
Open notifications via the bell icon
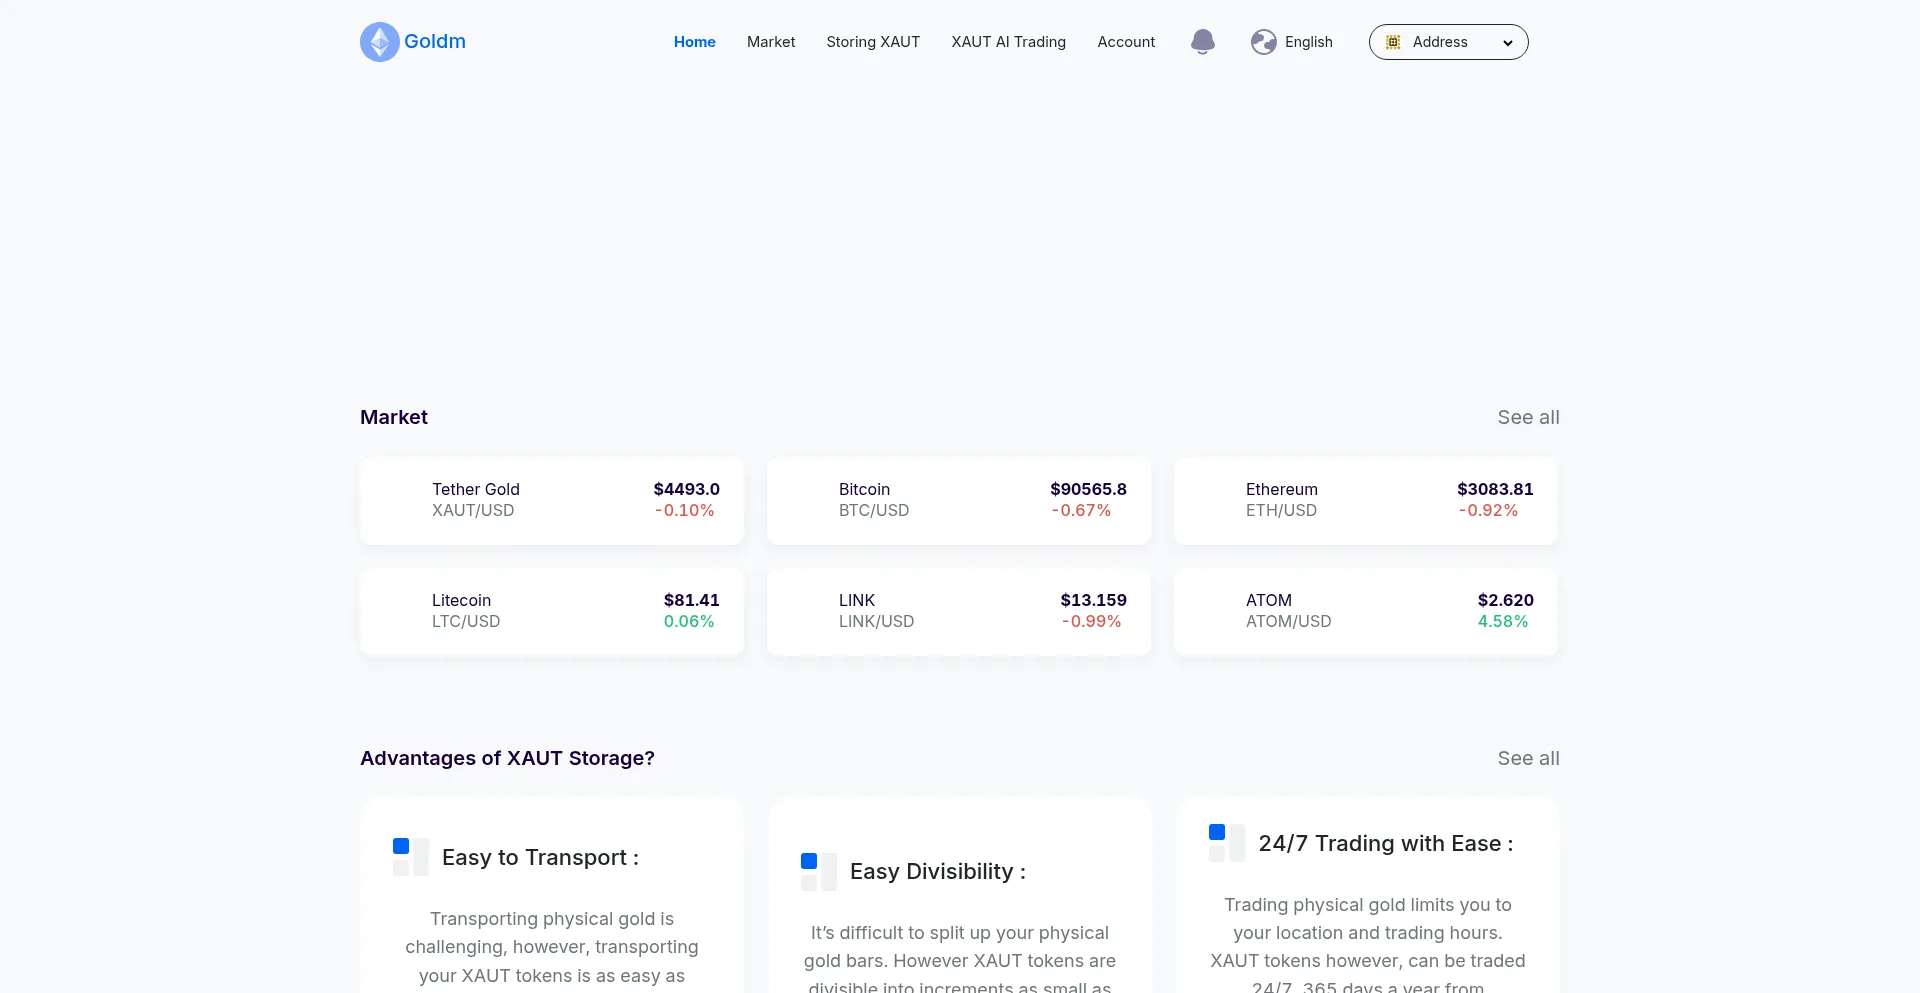[1203, 42]
